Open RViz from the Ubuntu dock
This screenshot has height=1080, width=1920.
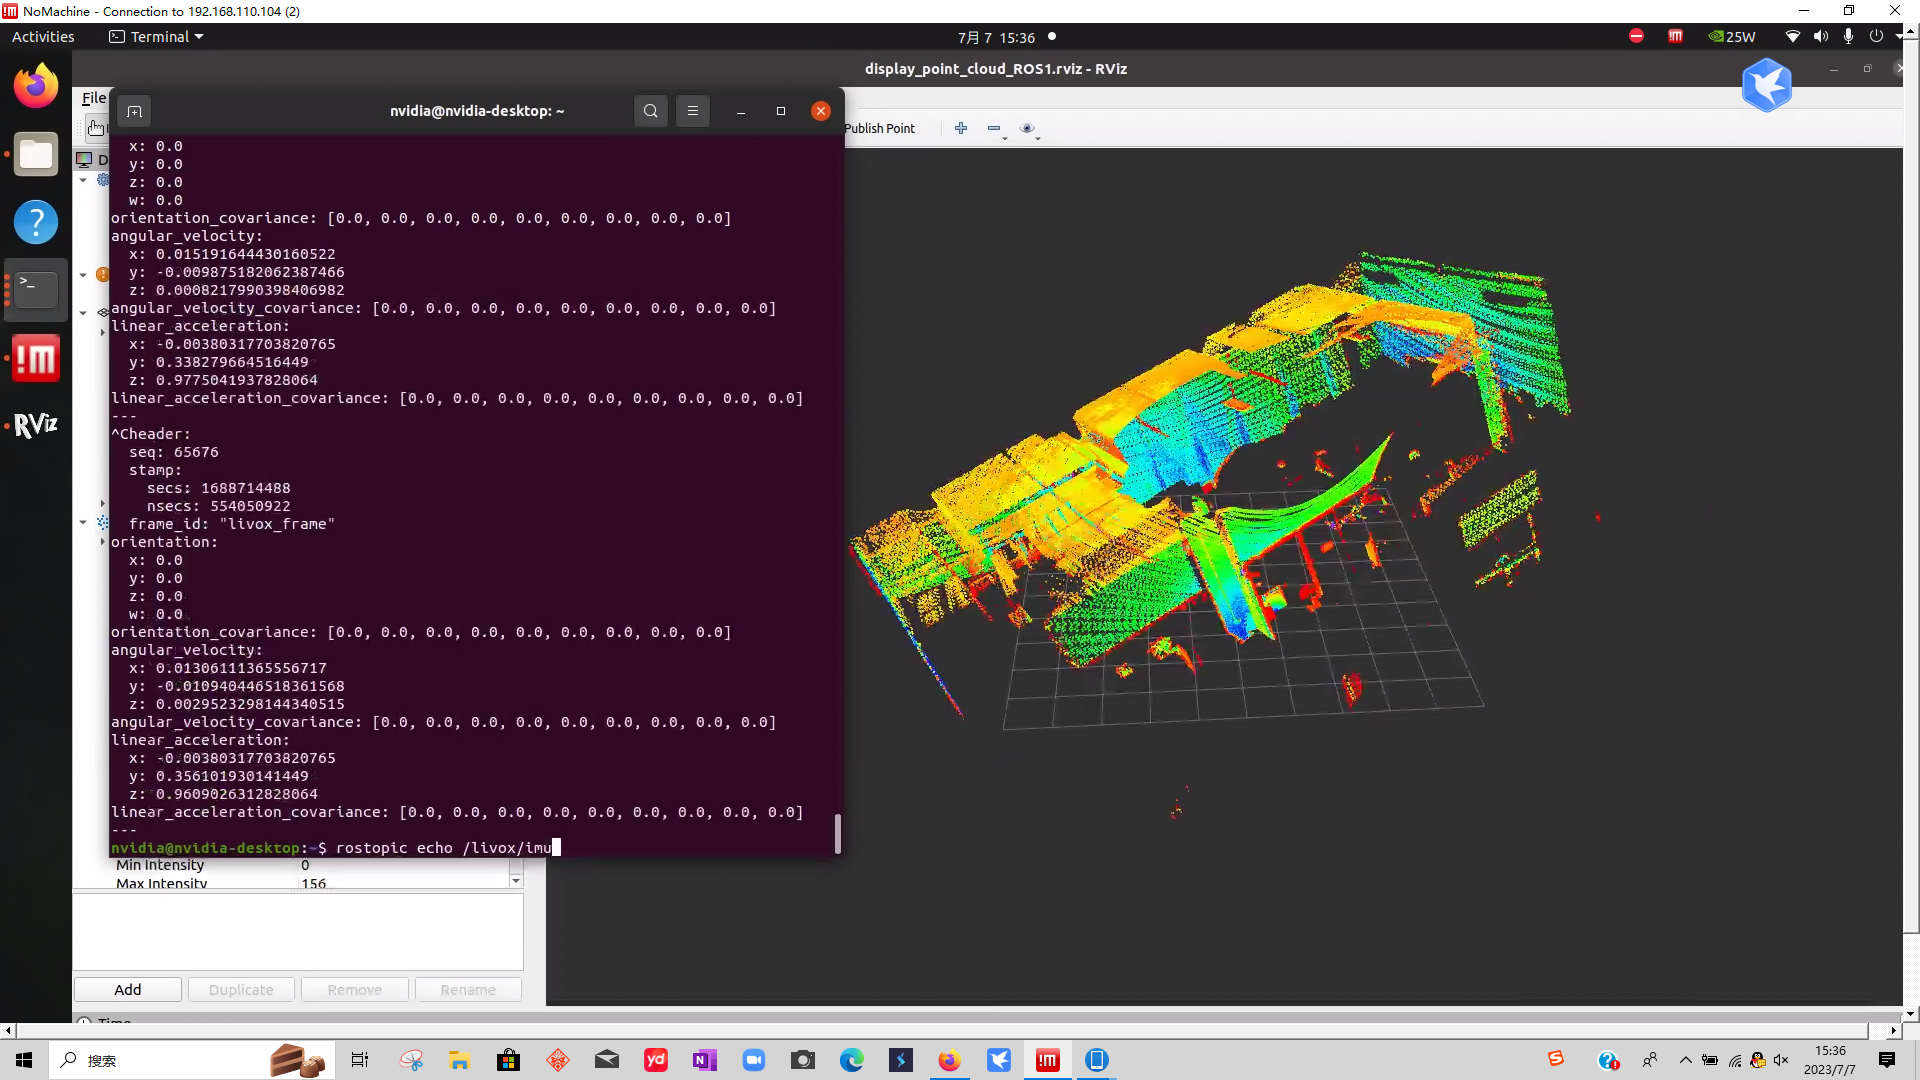[36, 426]
